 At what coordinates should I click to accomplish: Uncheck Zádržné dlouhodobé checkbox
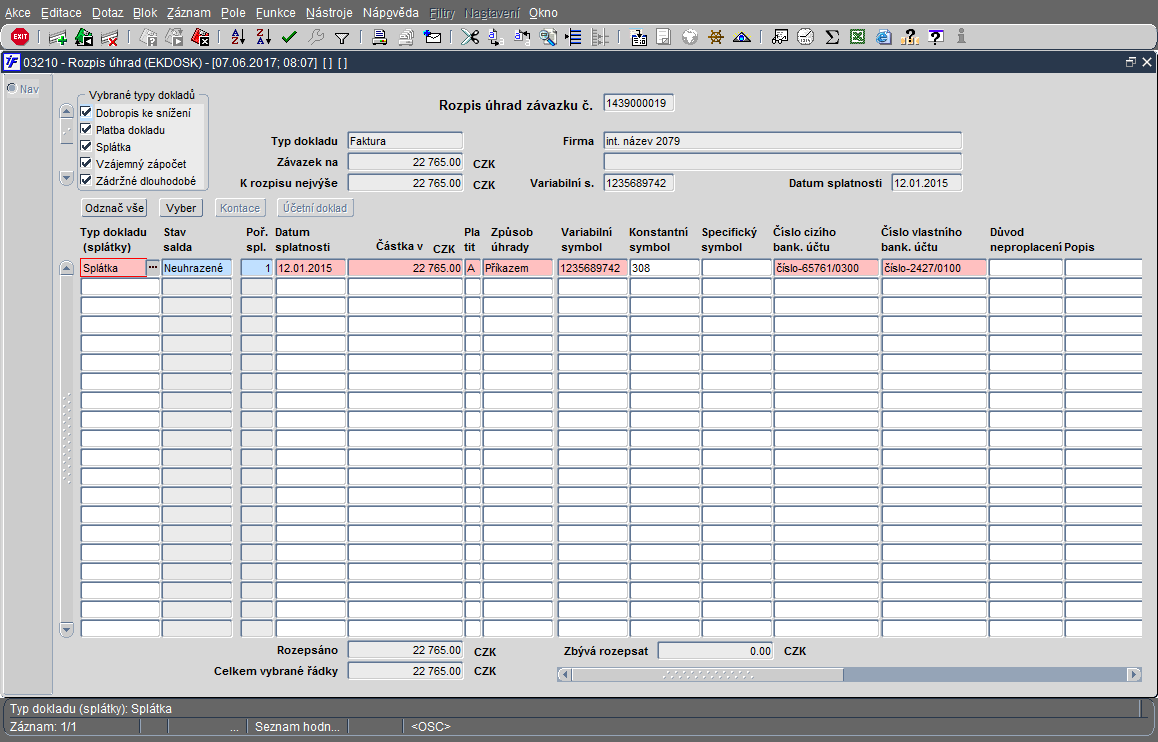86,180
